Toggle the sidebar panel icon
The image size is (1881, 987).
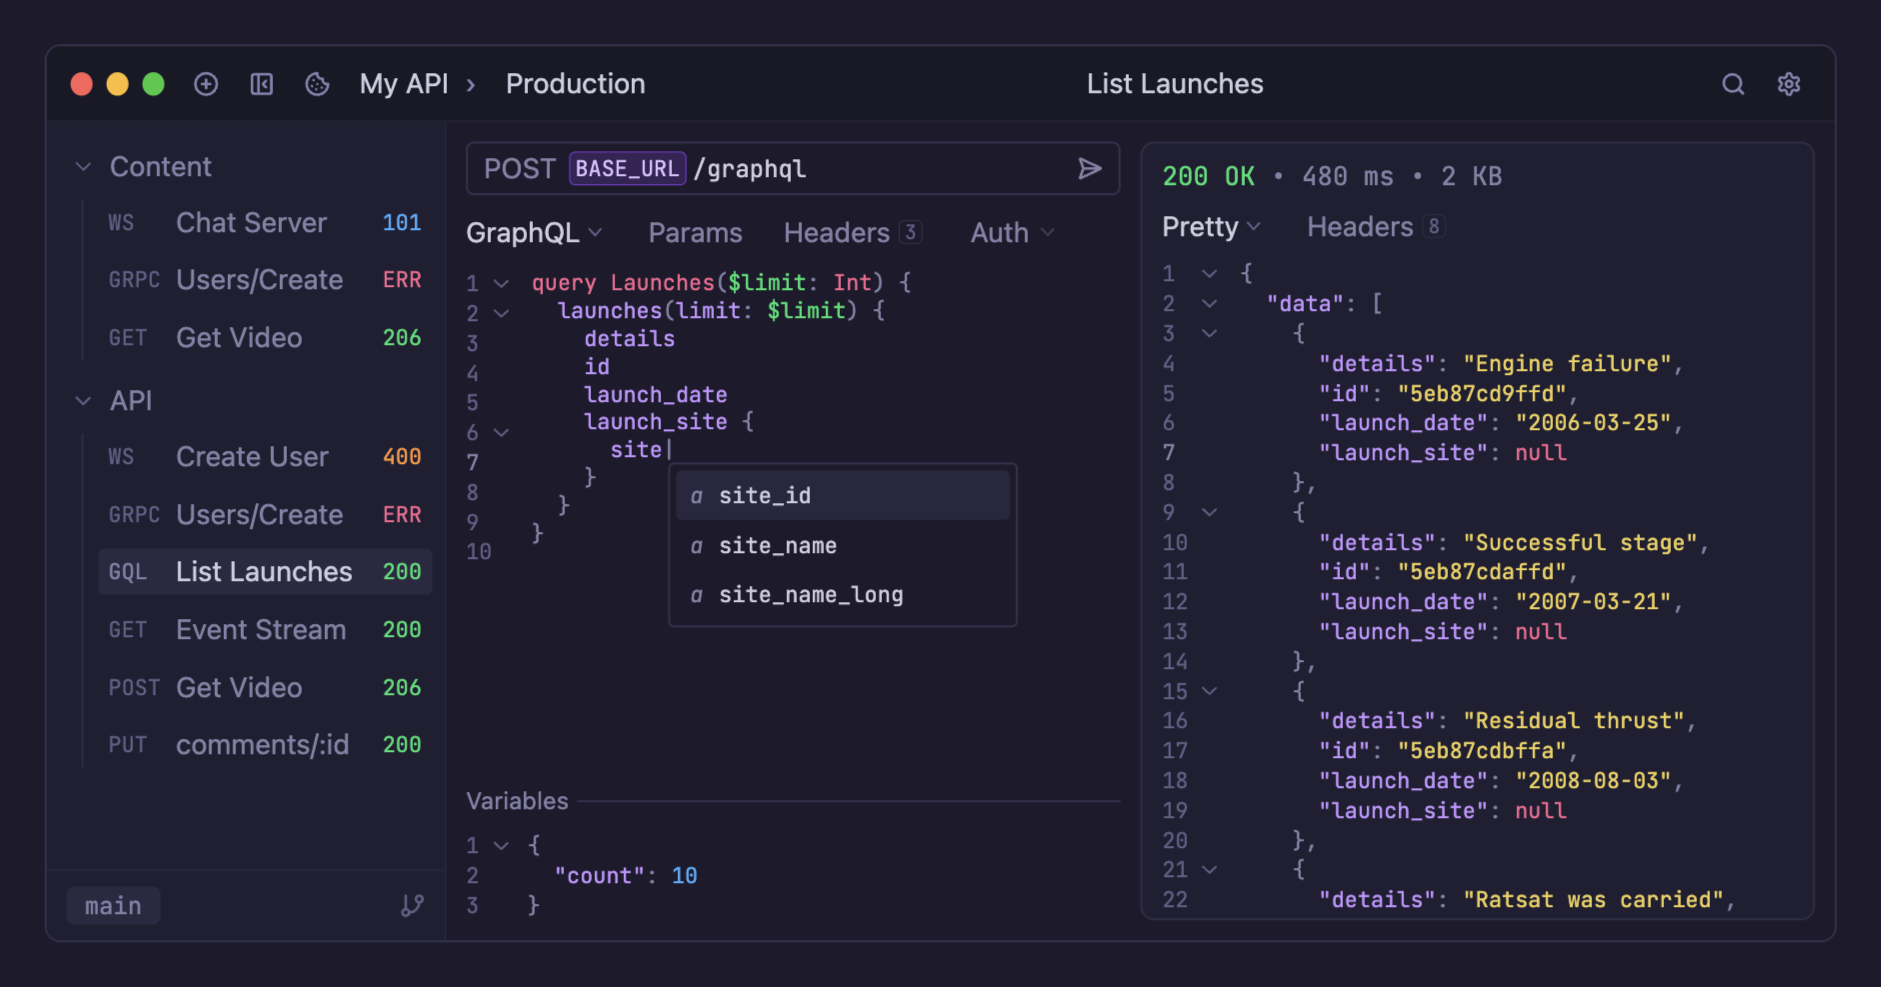[x=262, y=84]
